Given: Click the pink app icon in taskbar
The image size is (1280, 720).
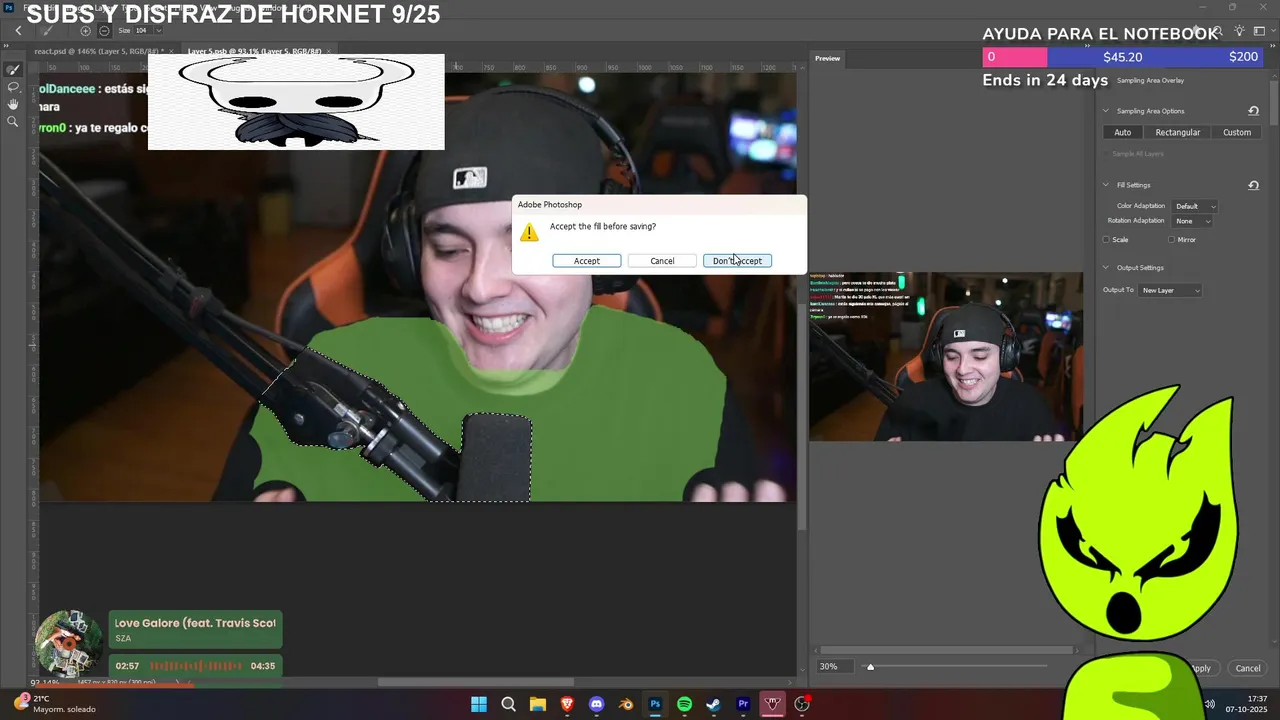Looking at the screenshot, I should [772, 704].
